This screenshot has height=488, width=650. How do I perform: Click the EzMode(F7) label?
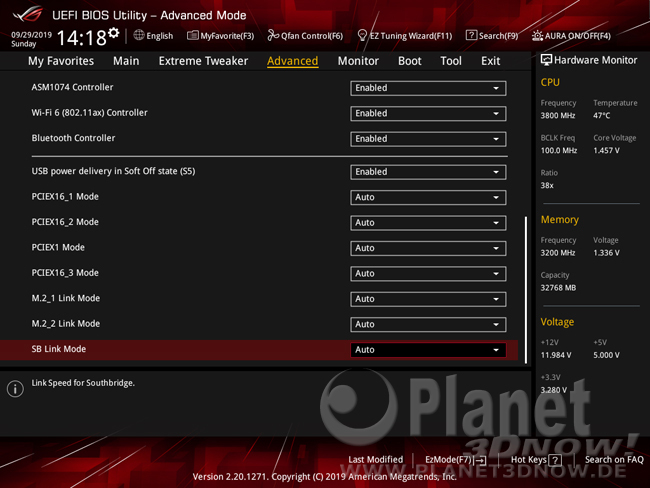point(449,459)
